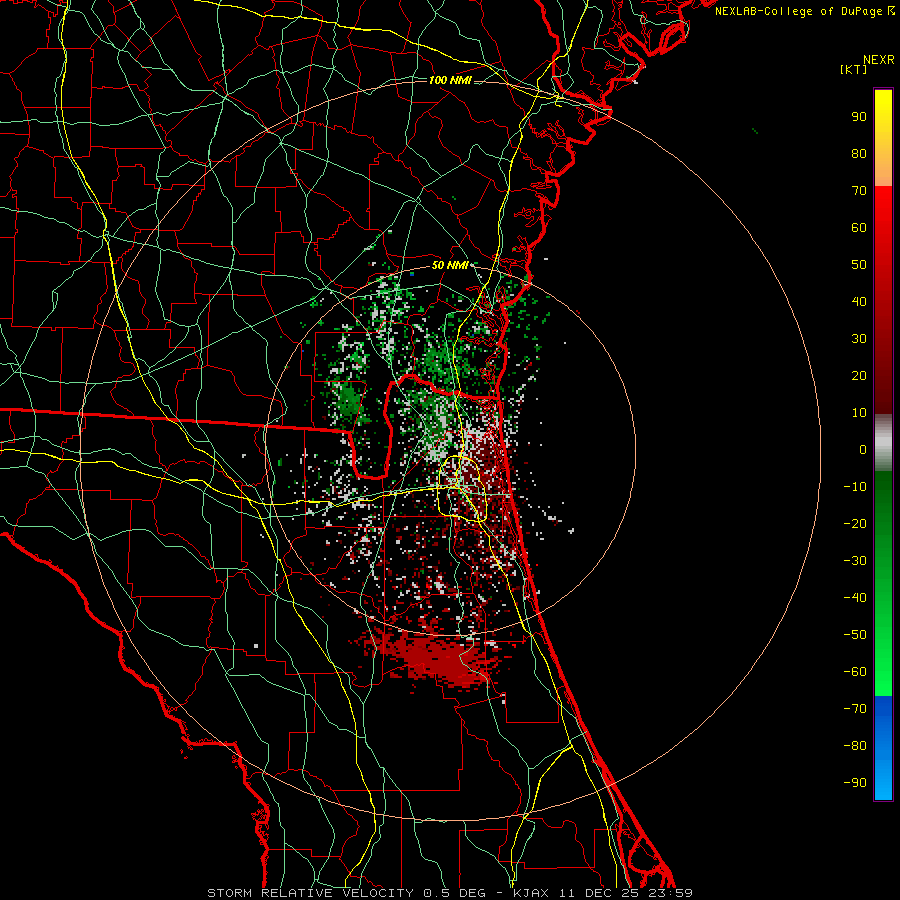The width and height of the screenshot is (900, 900).
Task: Click the positive 70 scale value
Action: (859, 191)
